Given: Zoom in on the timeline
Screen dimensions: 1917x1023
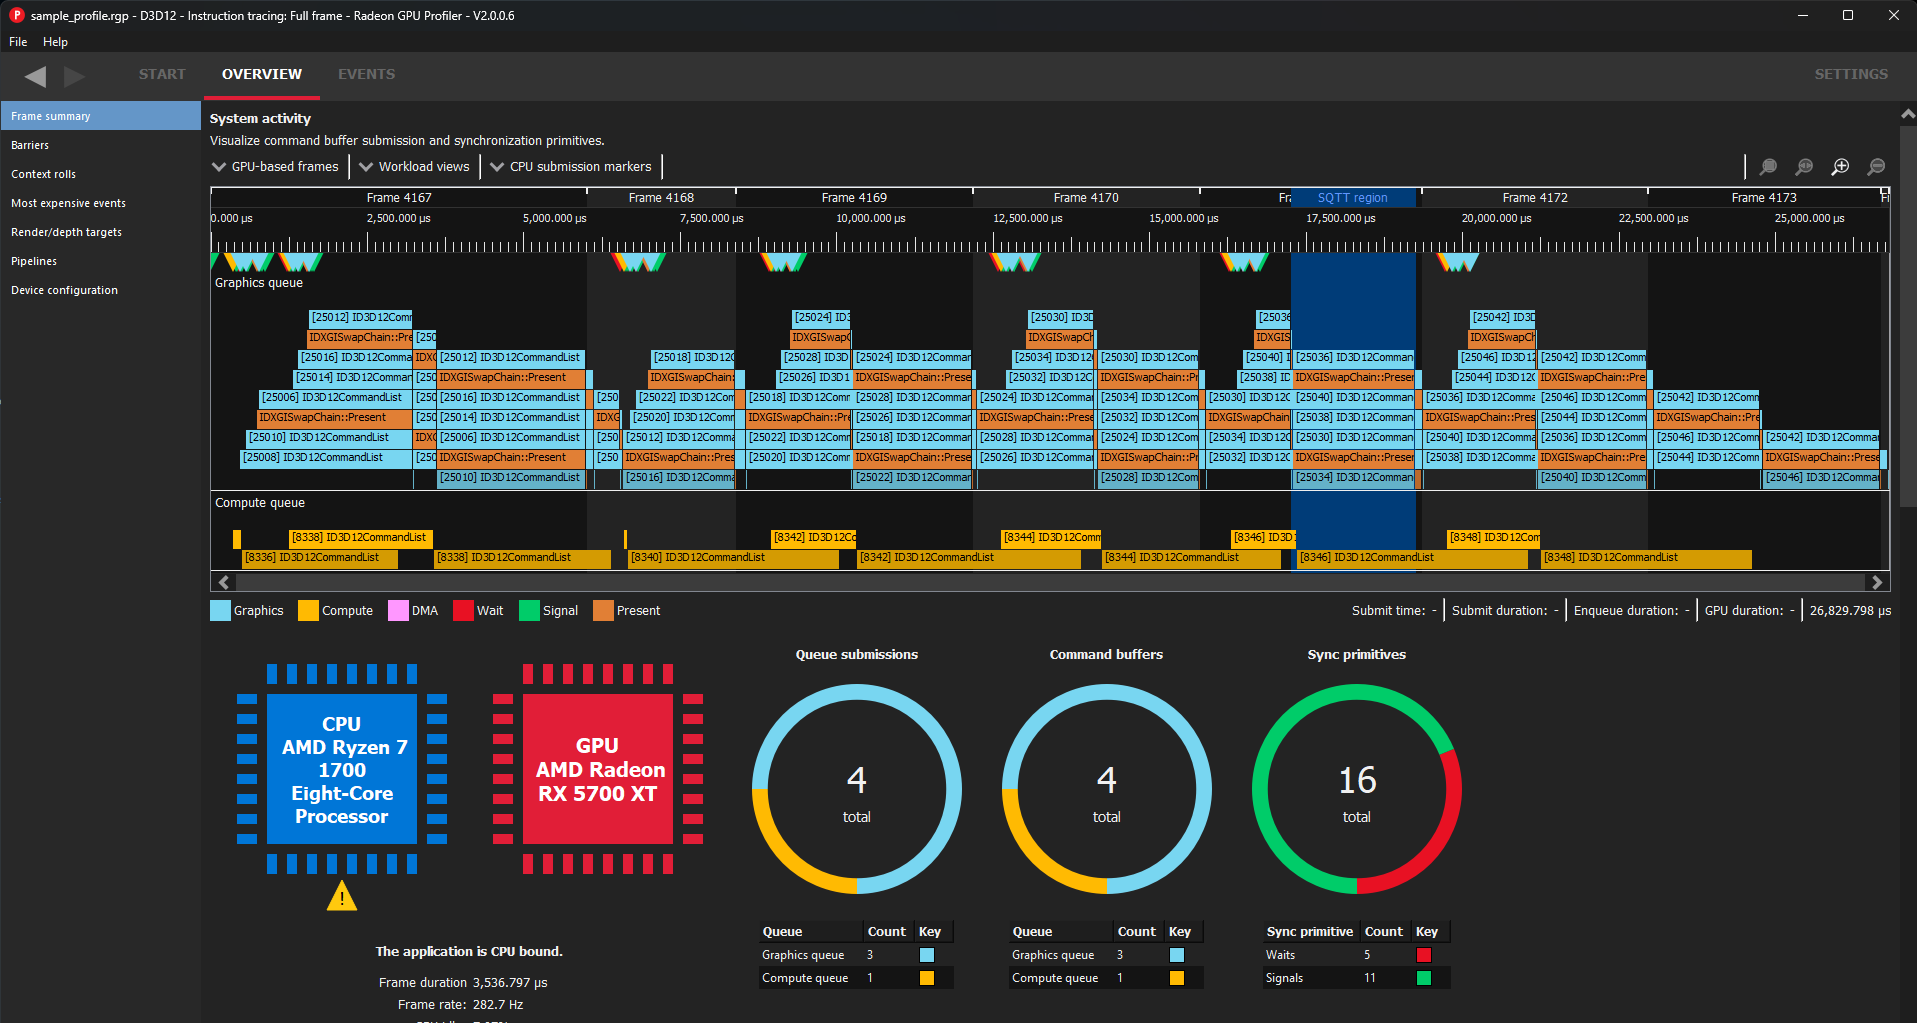Looking at the screenshot, I should point(1840,167).
